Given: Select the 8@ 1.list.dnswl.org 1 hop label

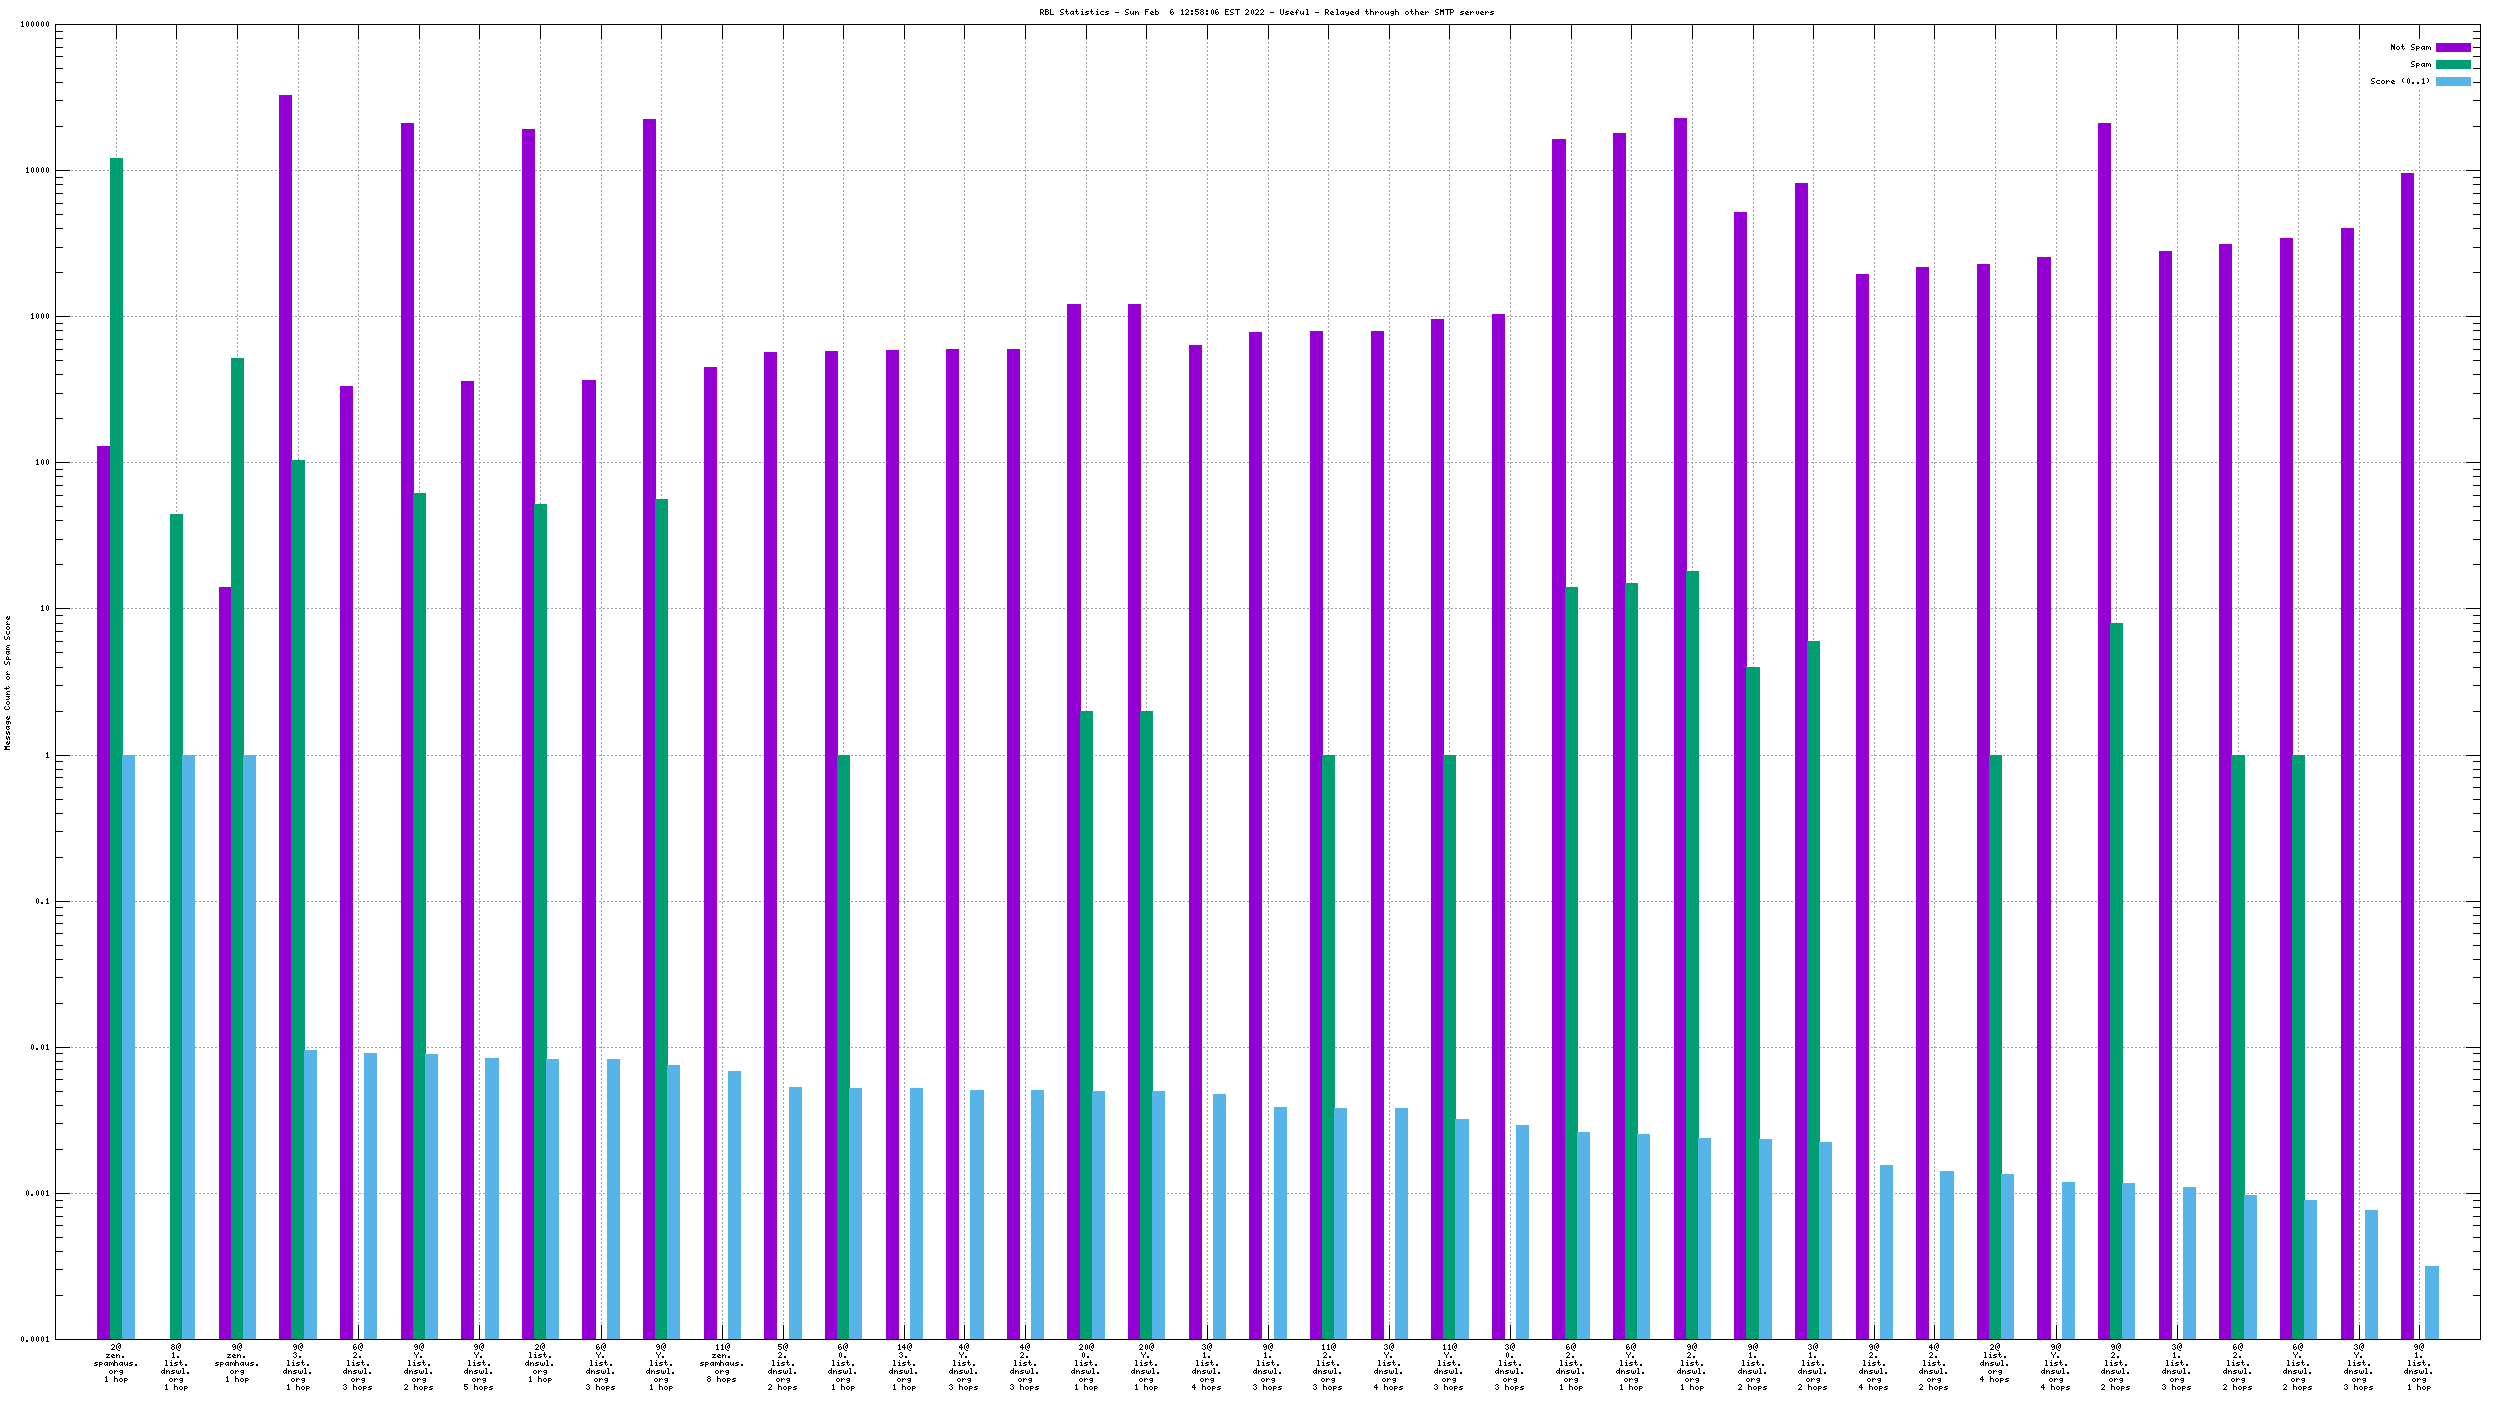Looking at the screenshot, I should (x=176, y=1367).
